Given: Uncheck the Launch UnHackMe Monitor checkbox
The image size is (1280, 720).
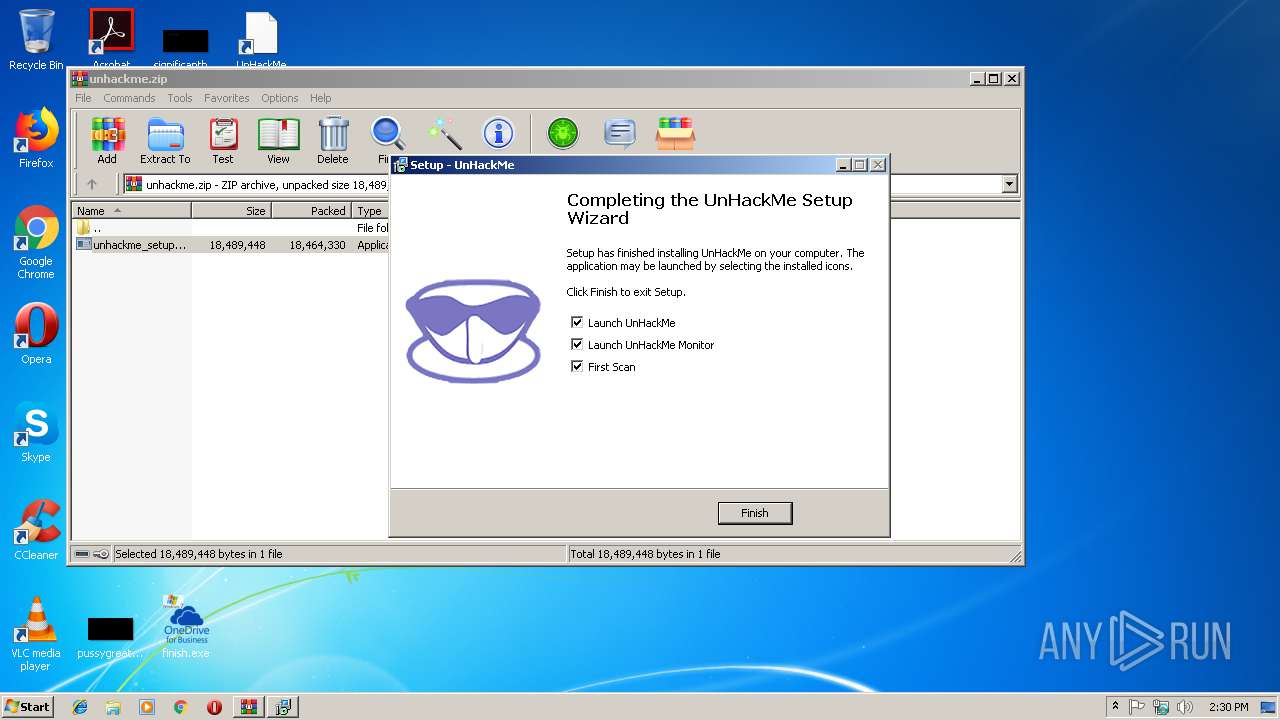Looking at the screenshot, I should point(577,344).
